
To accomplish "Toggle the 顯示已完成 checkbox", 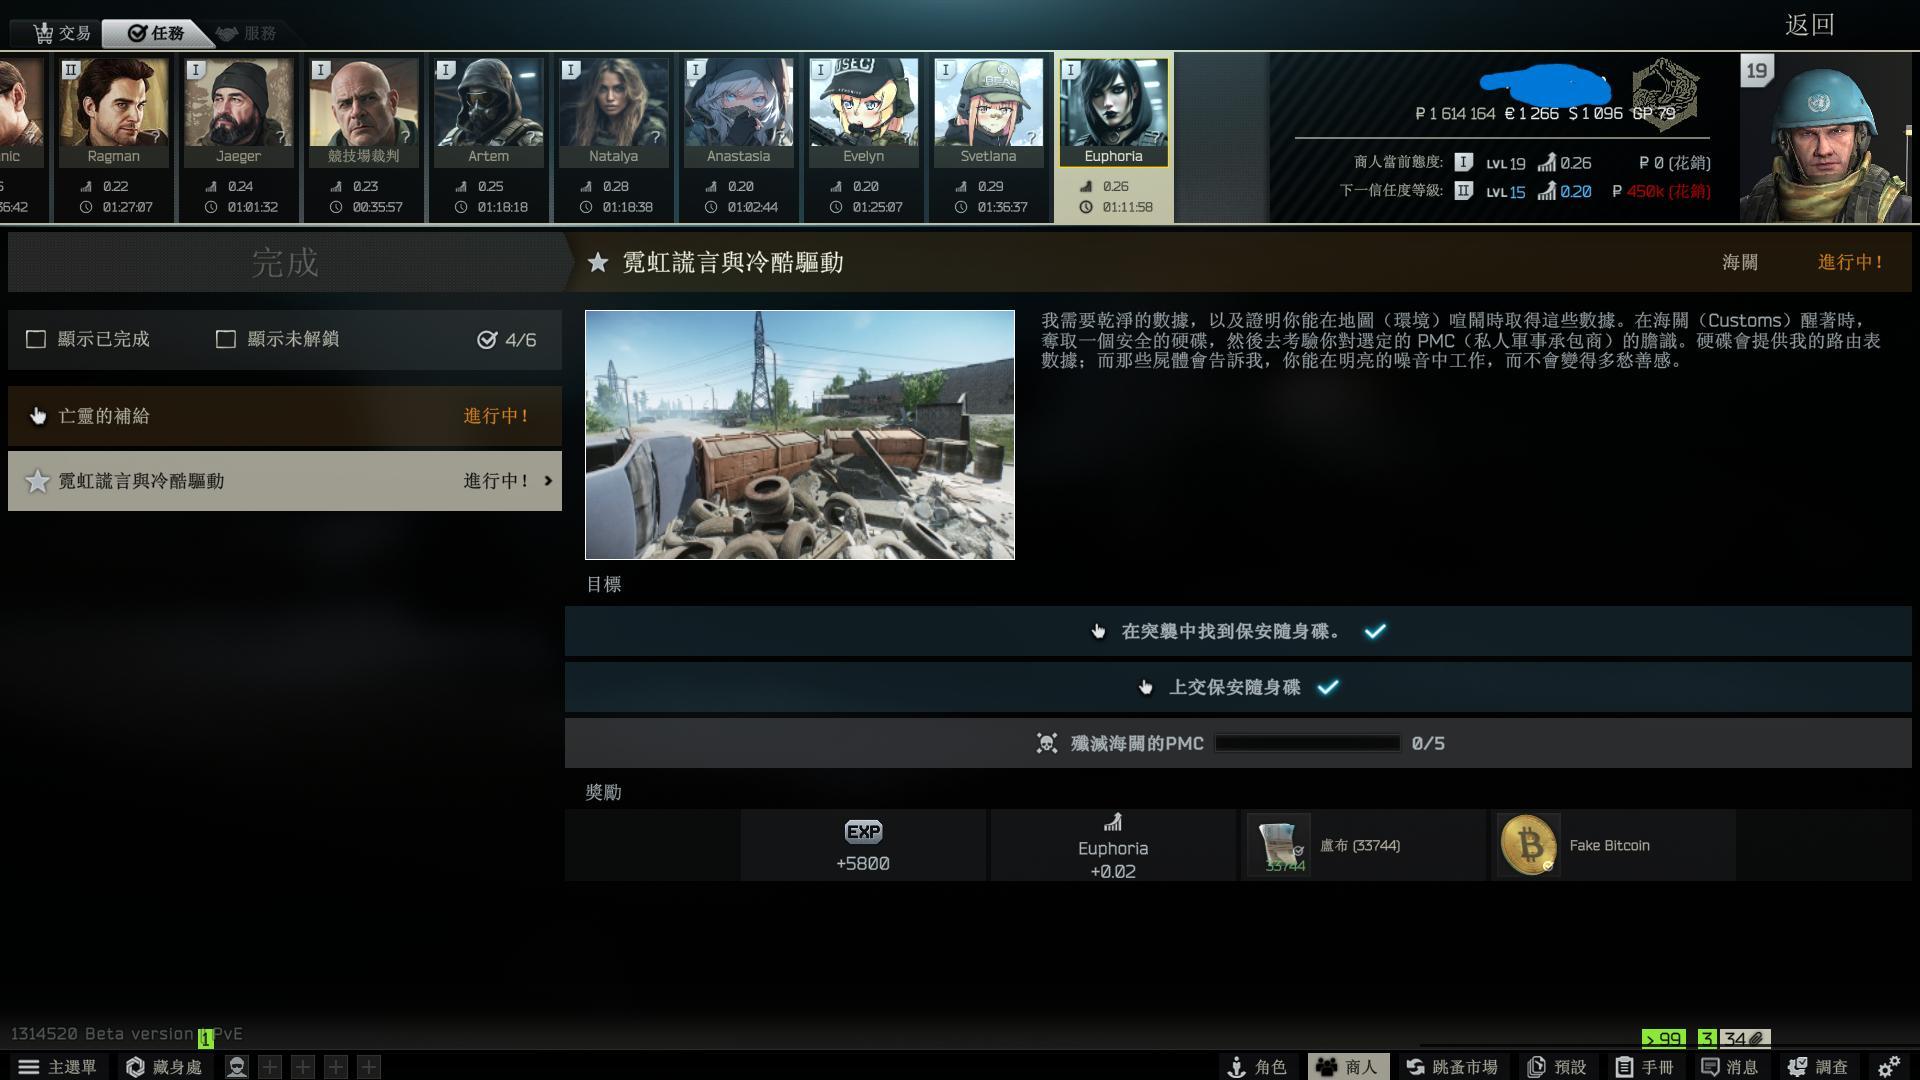I will pos(36,340).
